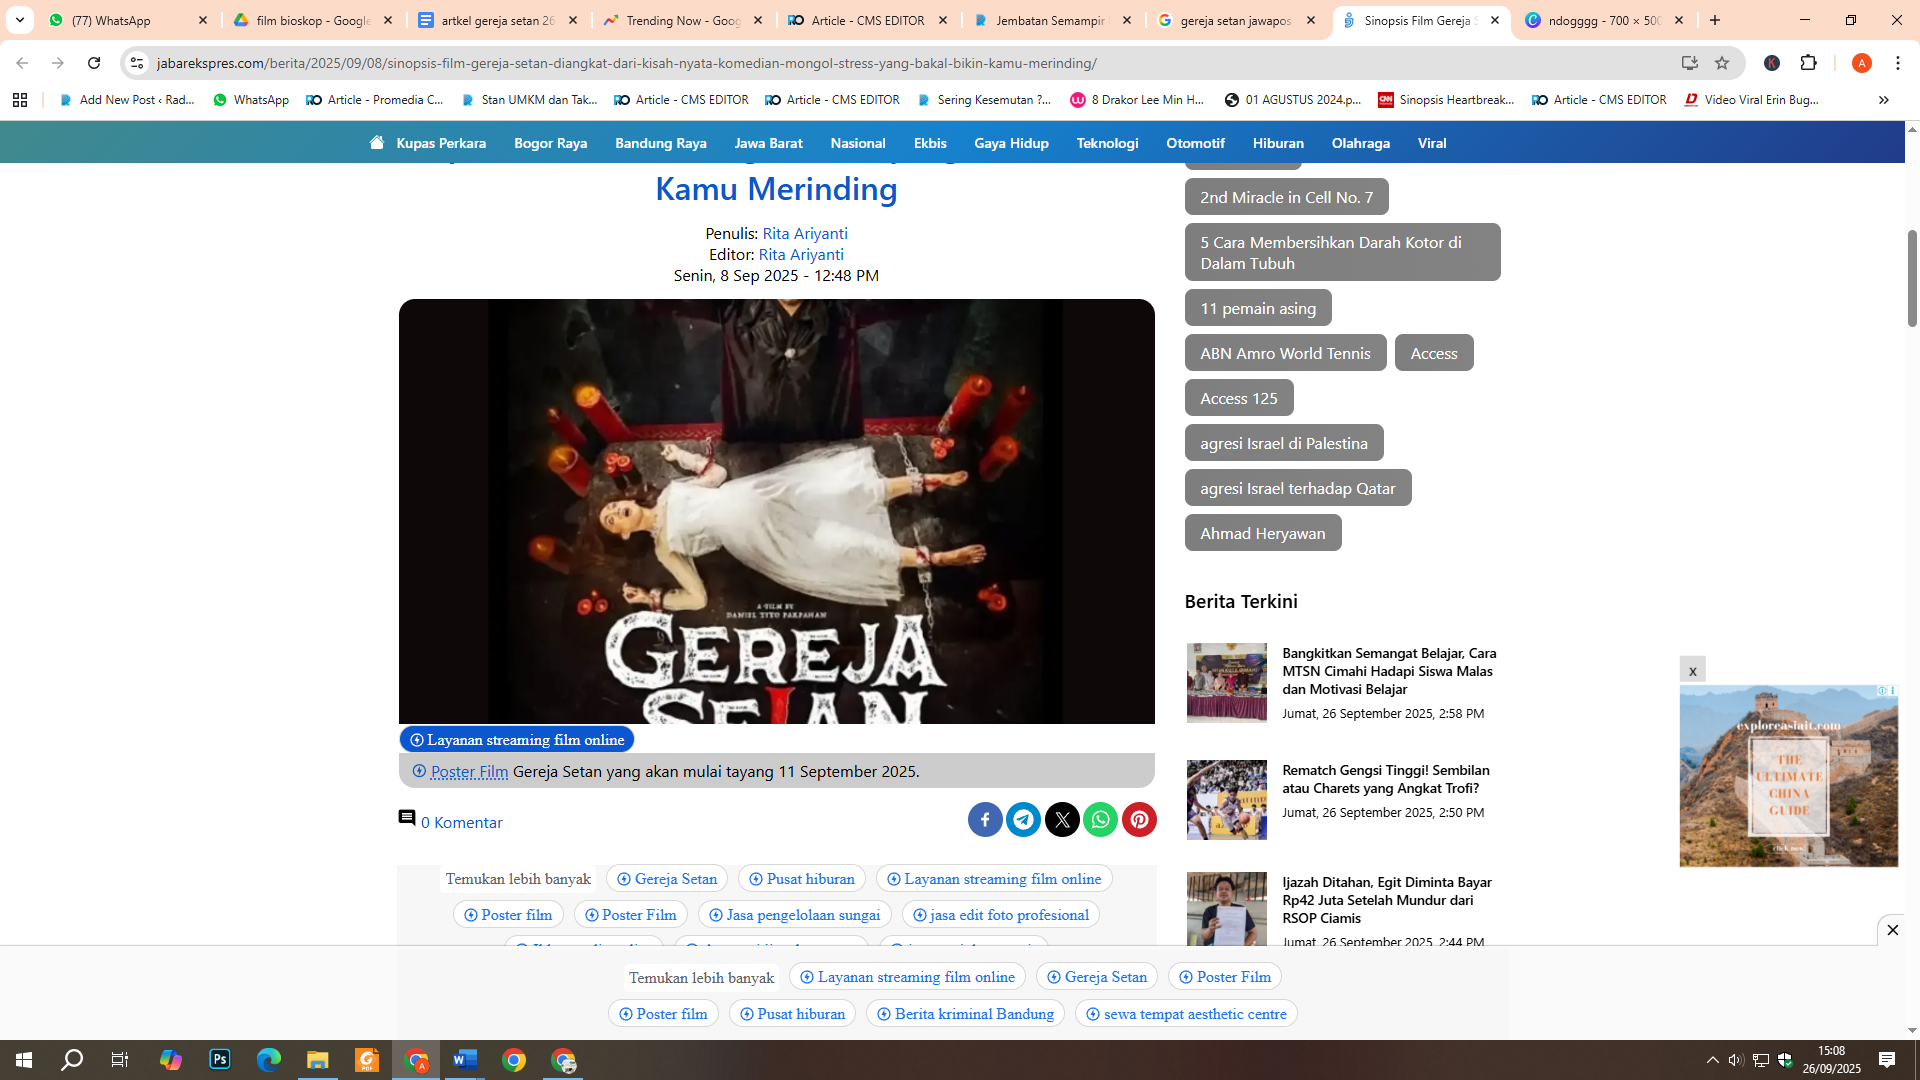Click the home icon in navigation bar

coord(377,142)
